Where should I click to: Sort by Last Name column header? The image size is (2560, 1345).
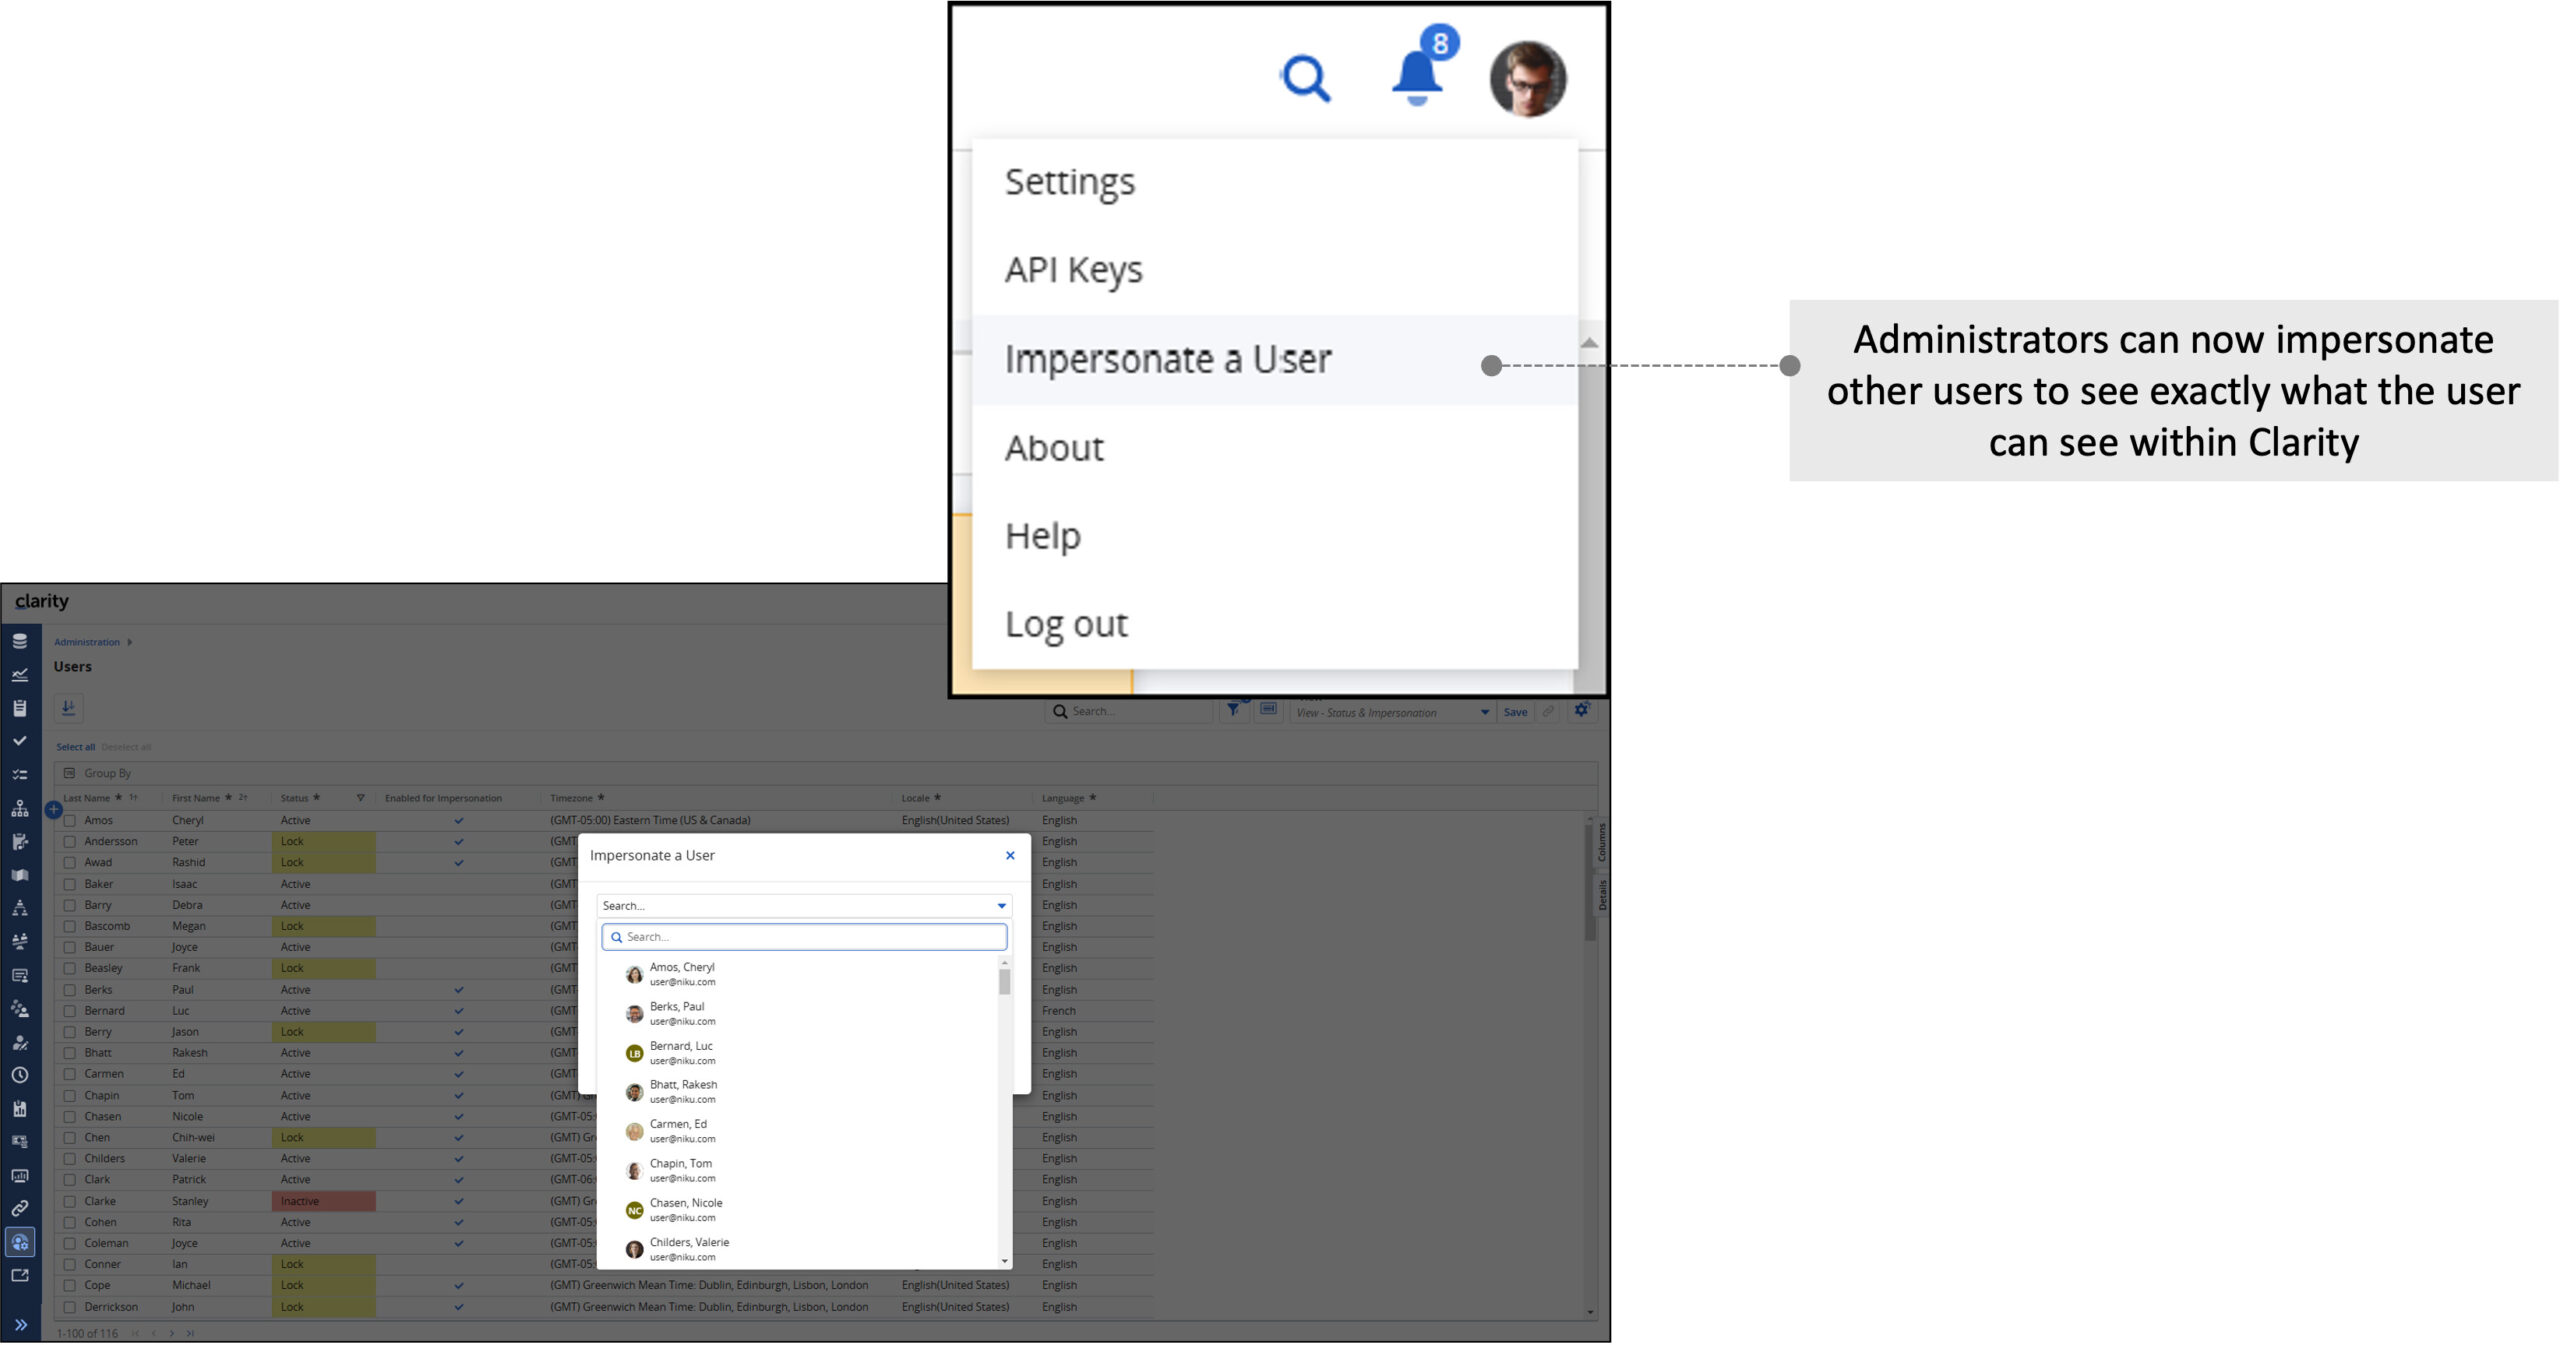click(x=86, y=798)
